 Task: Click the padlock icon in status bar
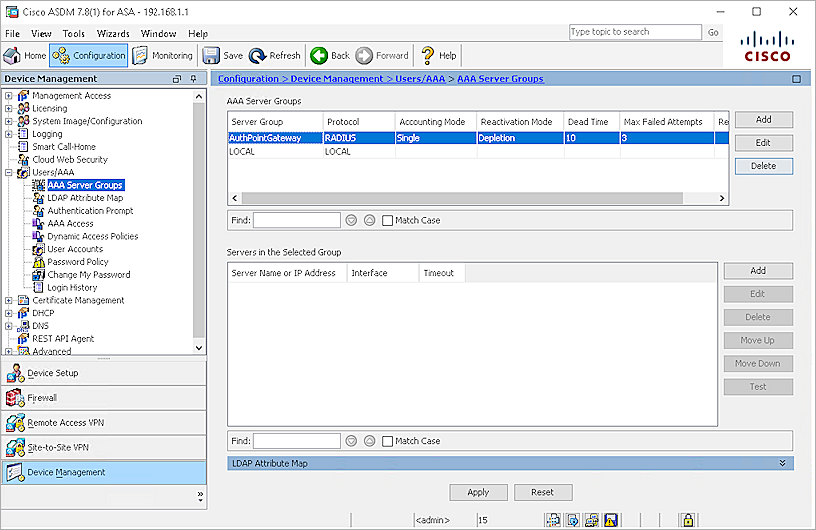[x=687, y=520]
